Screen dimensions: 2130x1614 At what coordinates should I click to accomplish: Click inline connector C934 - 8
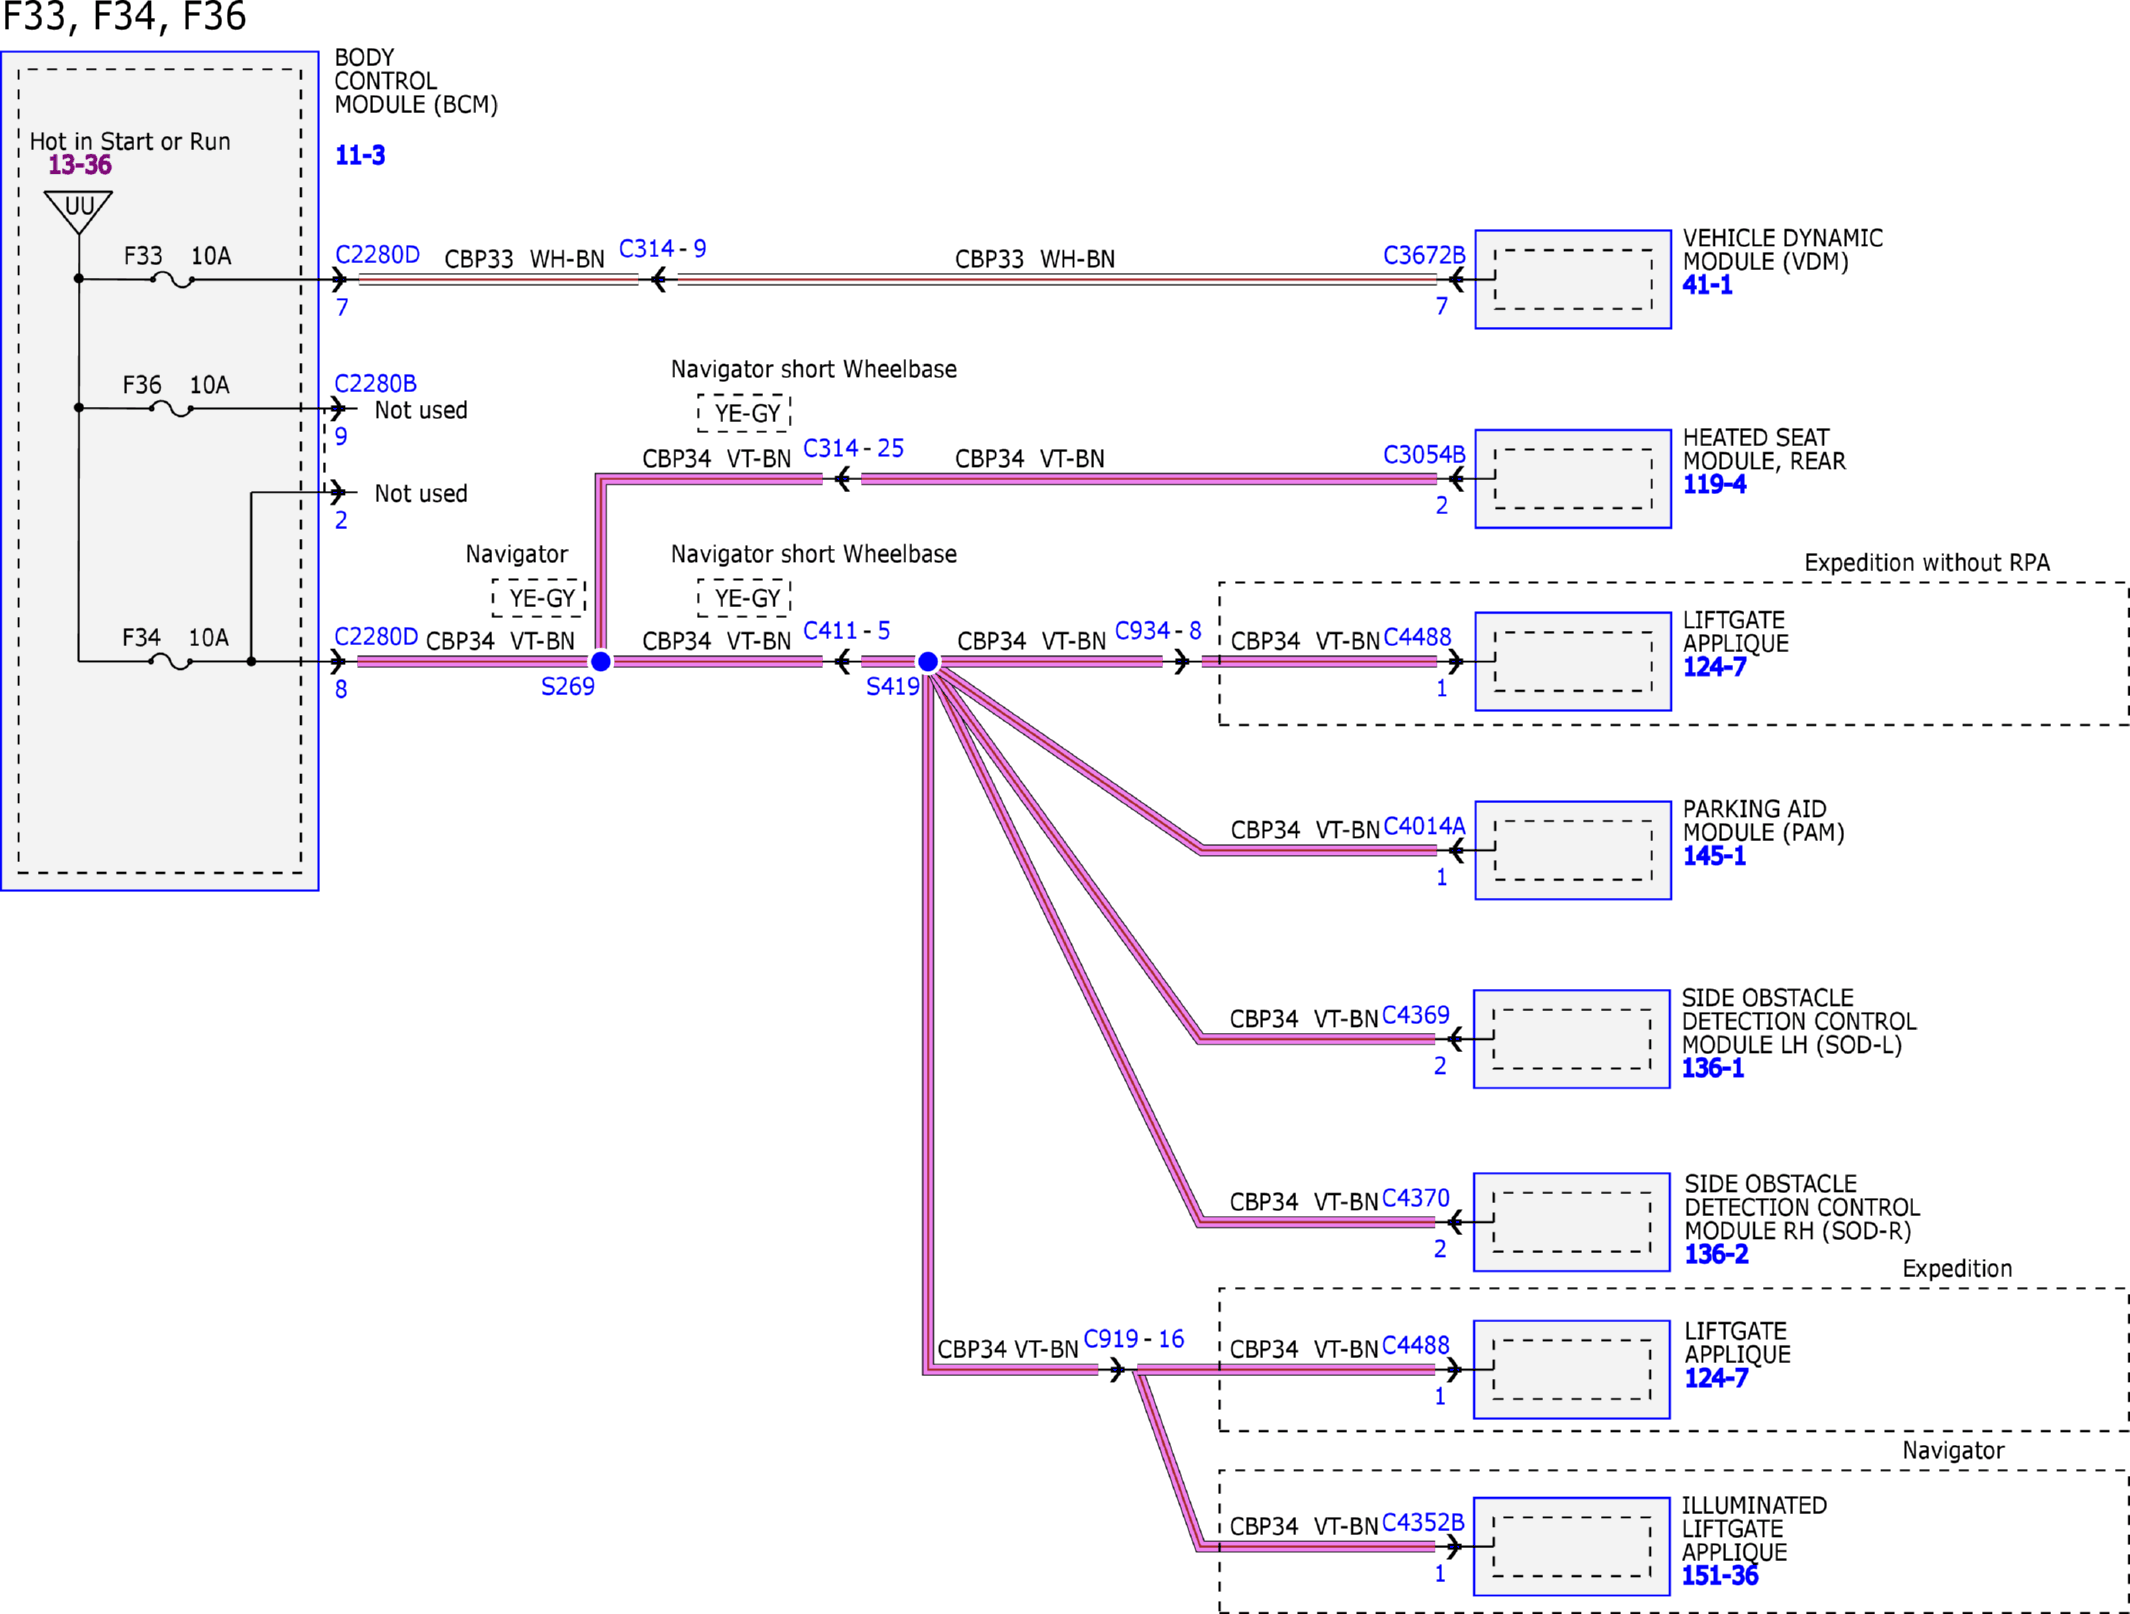[x=1158, y=631]
